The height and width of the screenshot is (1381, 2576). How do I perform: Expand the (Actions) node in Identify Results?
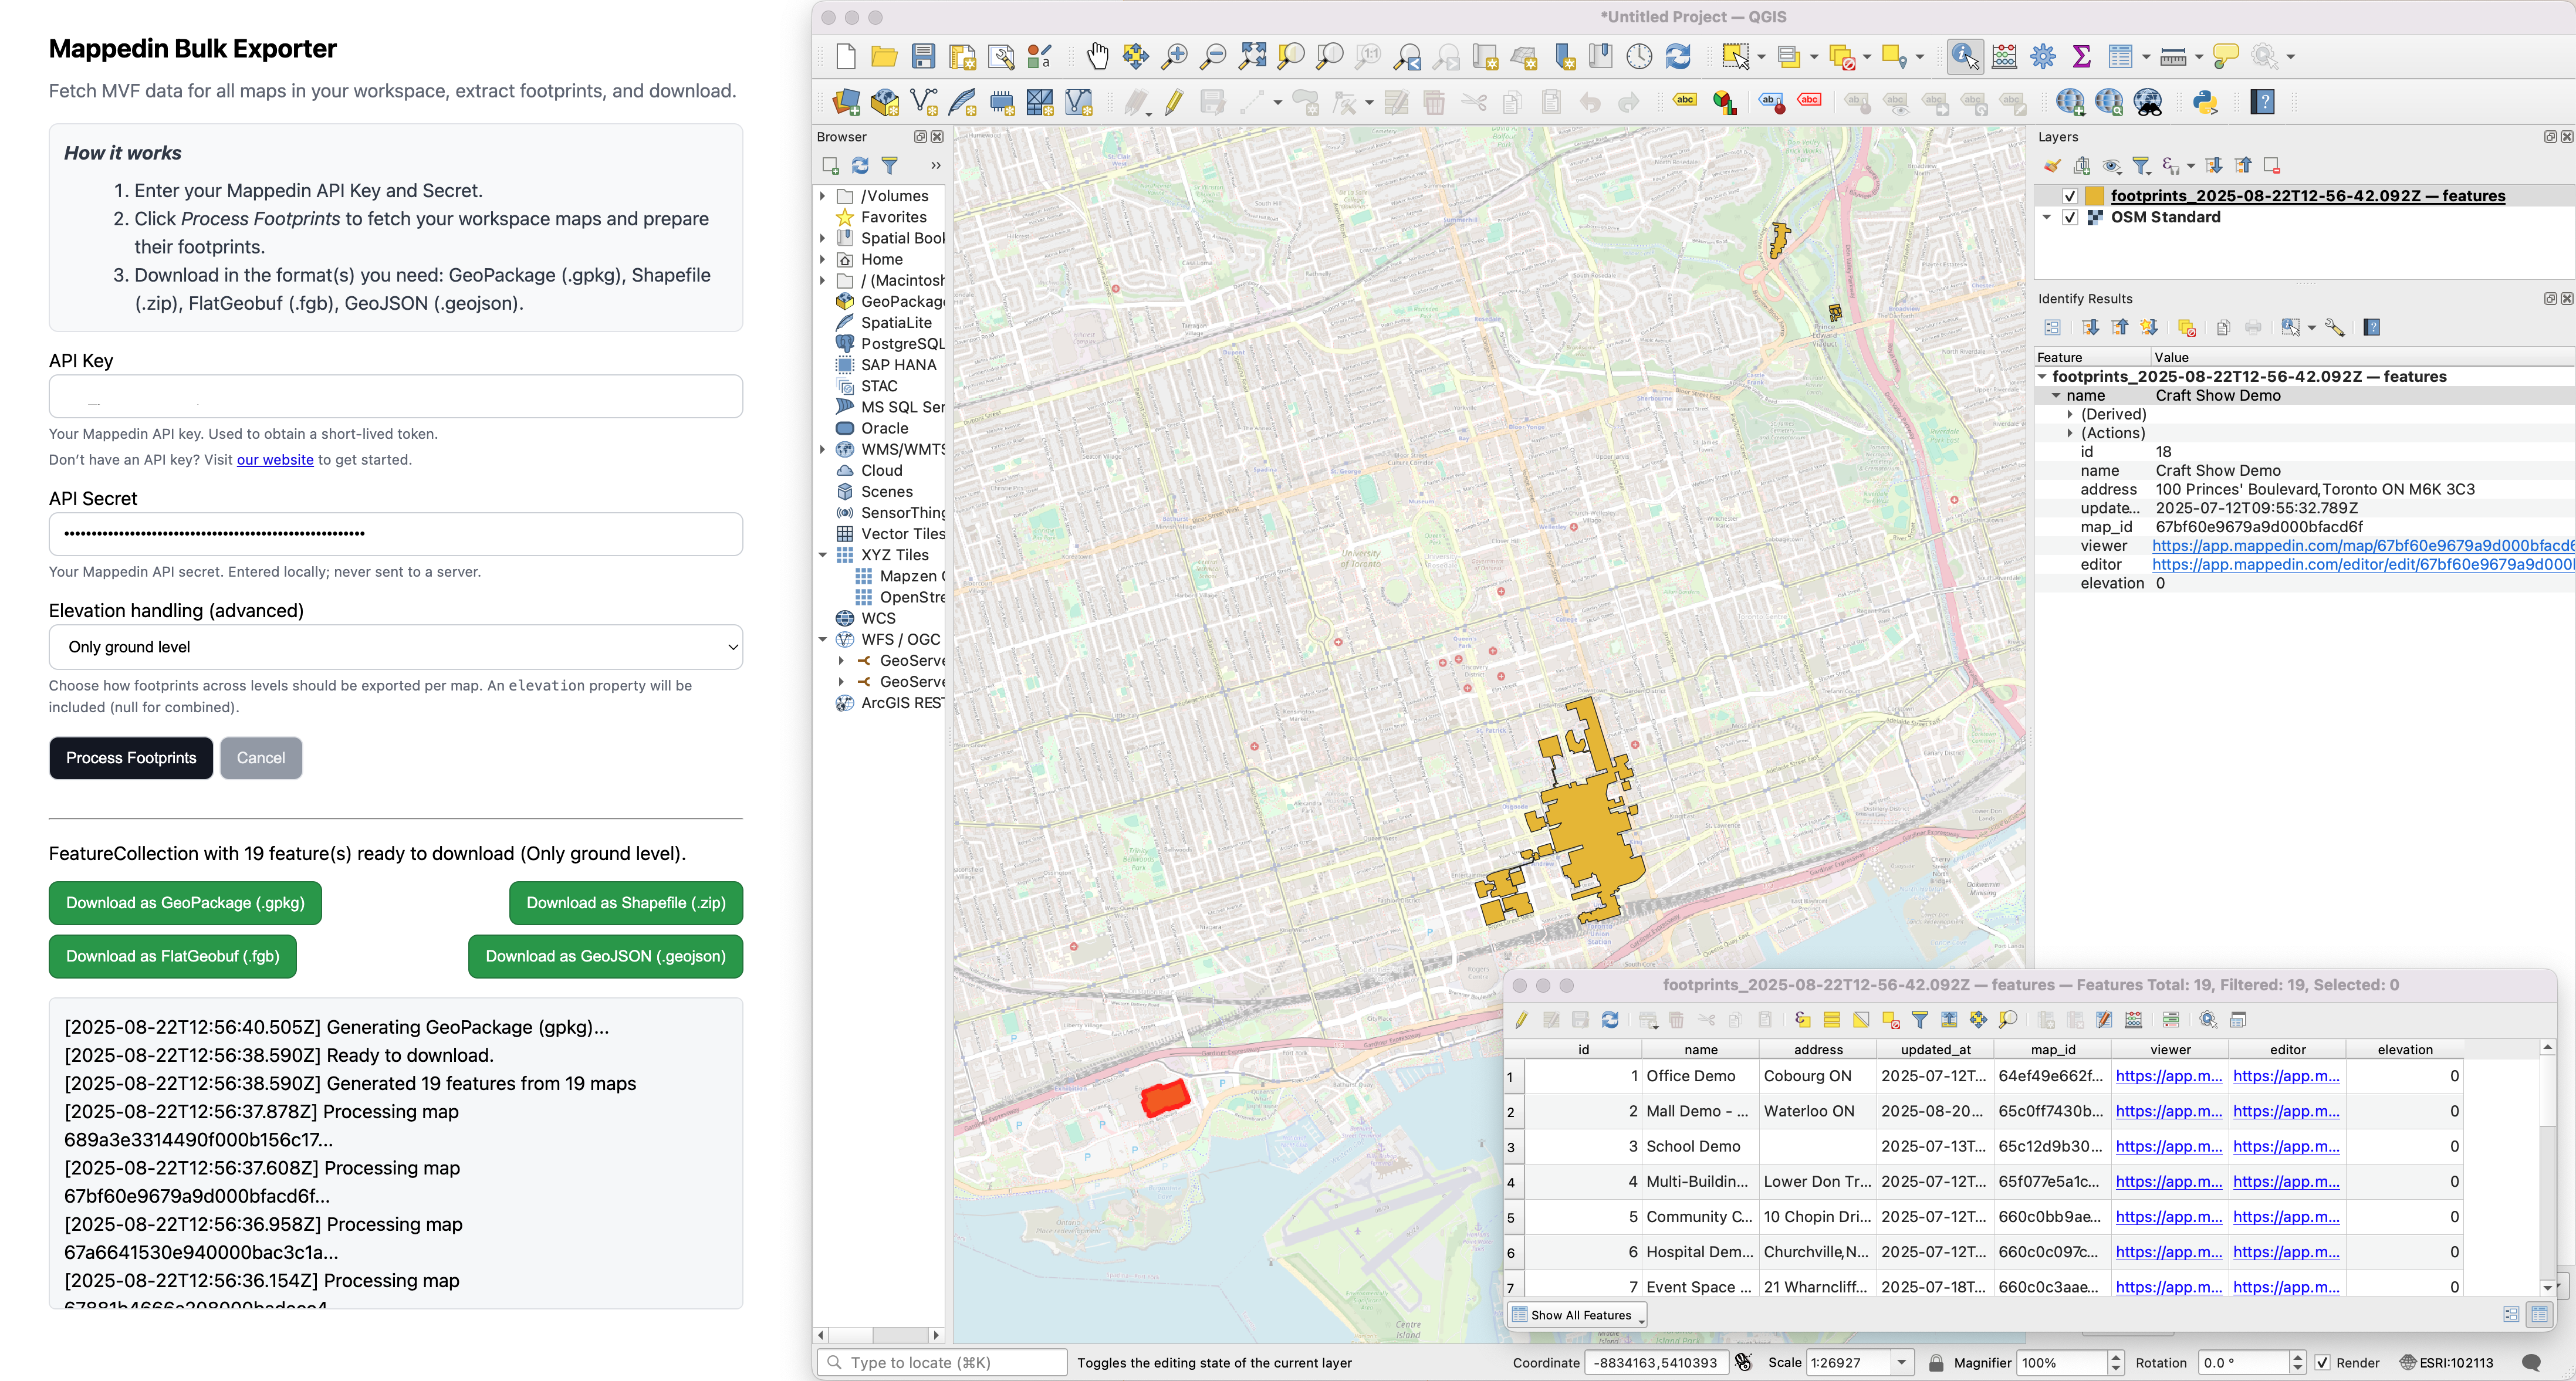[x=2069, y=433]
